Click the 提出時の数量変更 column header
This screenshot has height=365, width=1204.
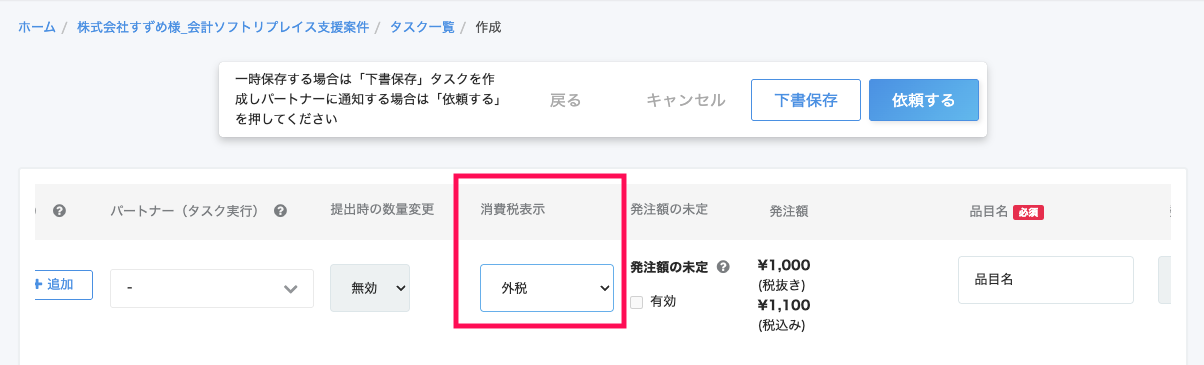click(x=382, y=210)
